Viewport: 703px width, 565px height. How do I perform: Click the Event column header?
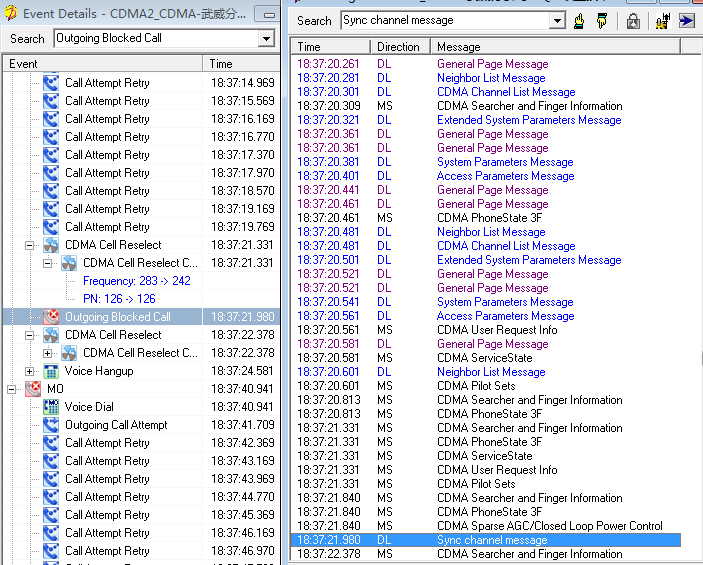100,64
